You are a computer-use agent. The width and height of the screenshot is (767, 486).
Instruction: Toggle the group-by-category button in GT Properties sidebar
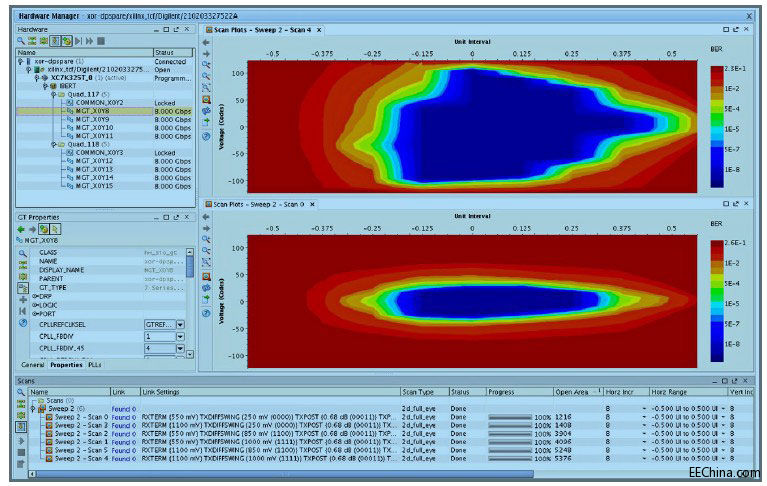23,288
